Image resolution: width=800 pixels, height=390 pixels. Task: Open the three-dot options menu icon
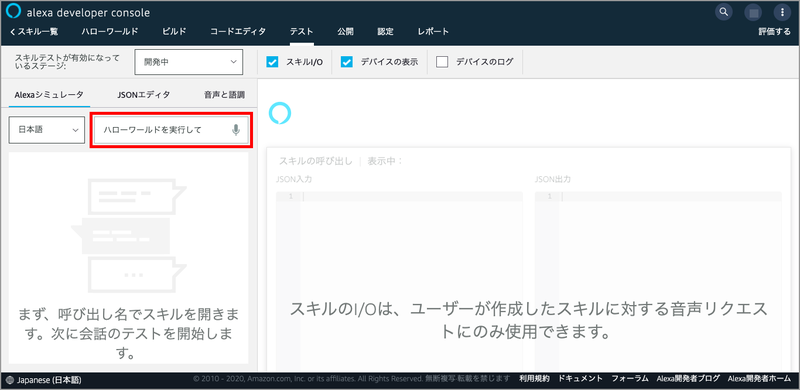coord(782,12)
